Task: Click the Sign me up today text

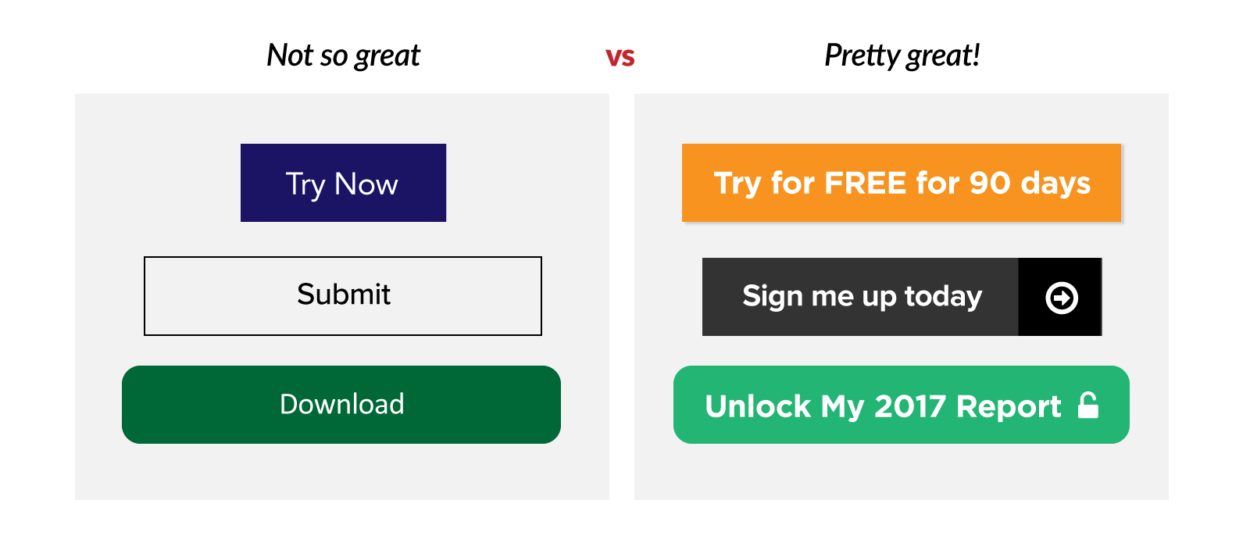Action: tap(861, 297)
